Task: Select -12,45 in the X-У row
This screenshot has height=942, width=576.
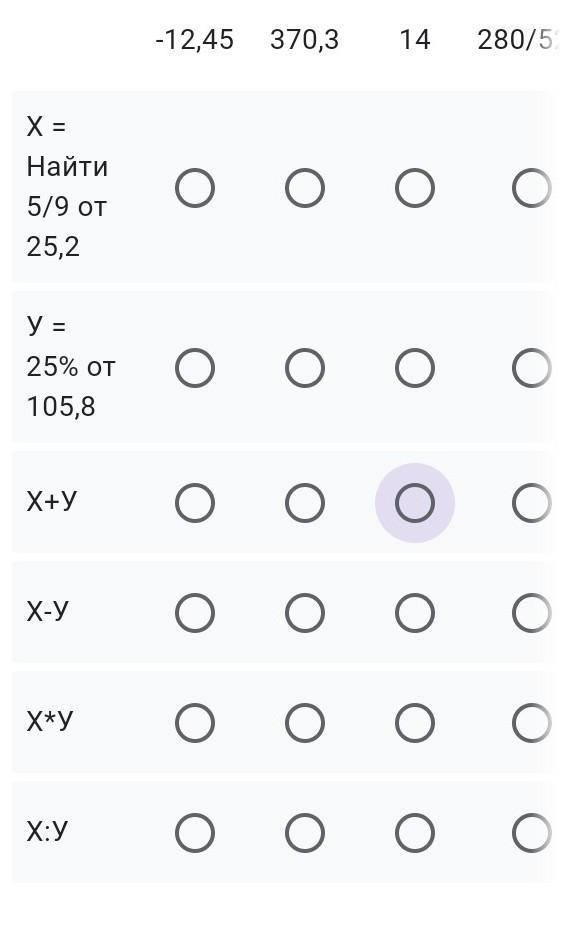Action: 195,613
